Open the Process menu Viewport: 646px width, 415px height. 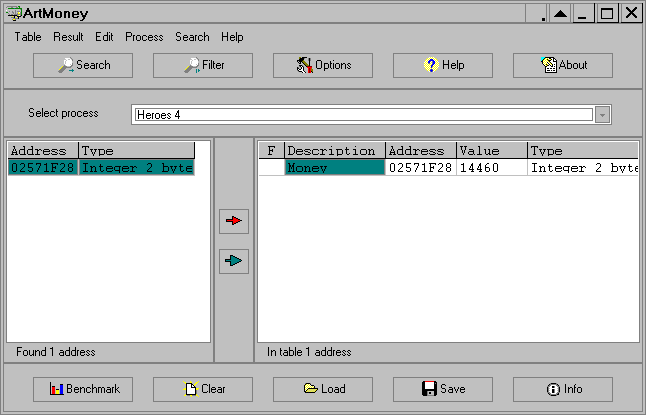144,37
